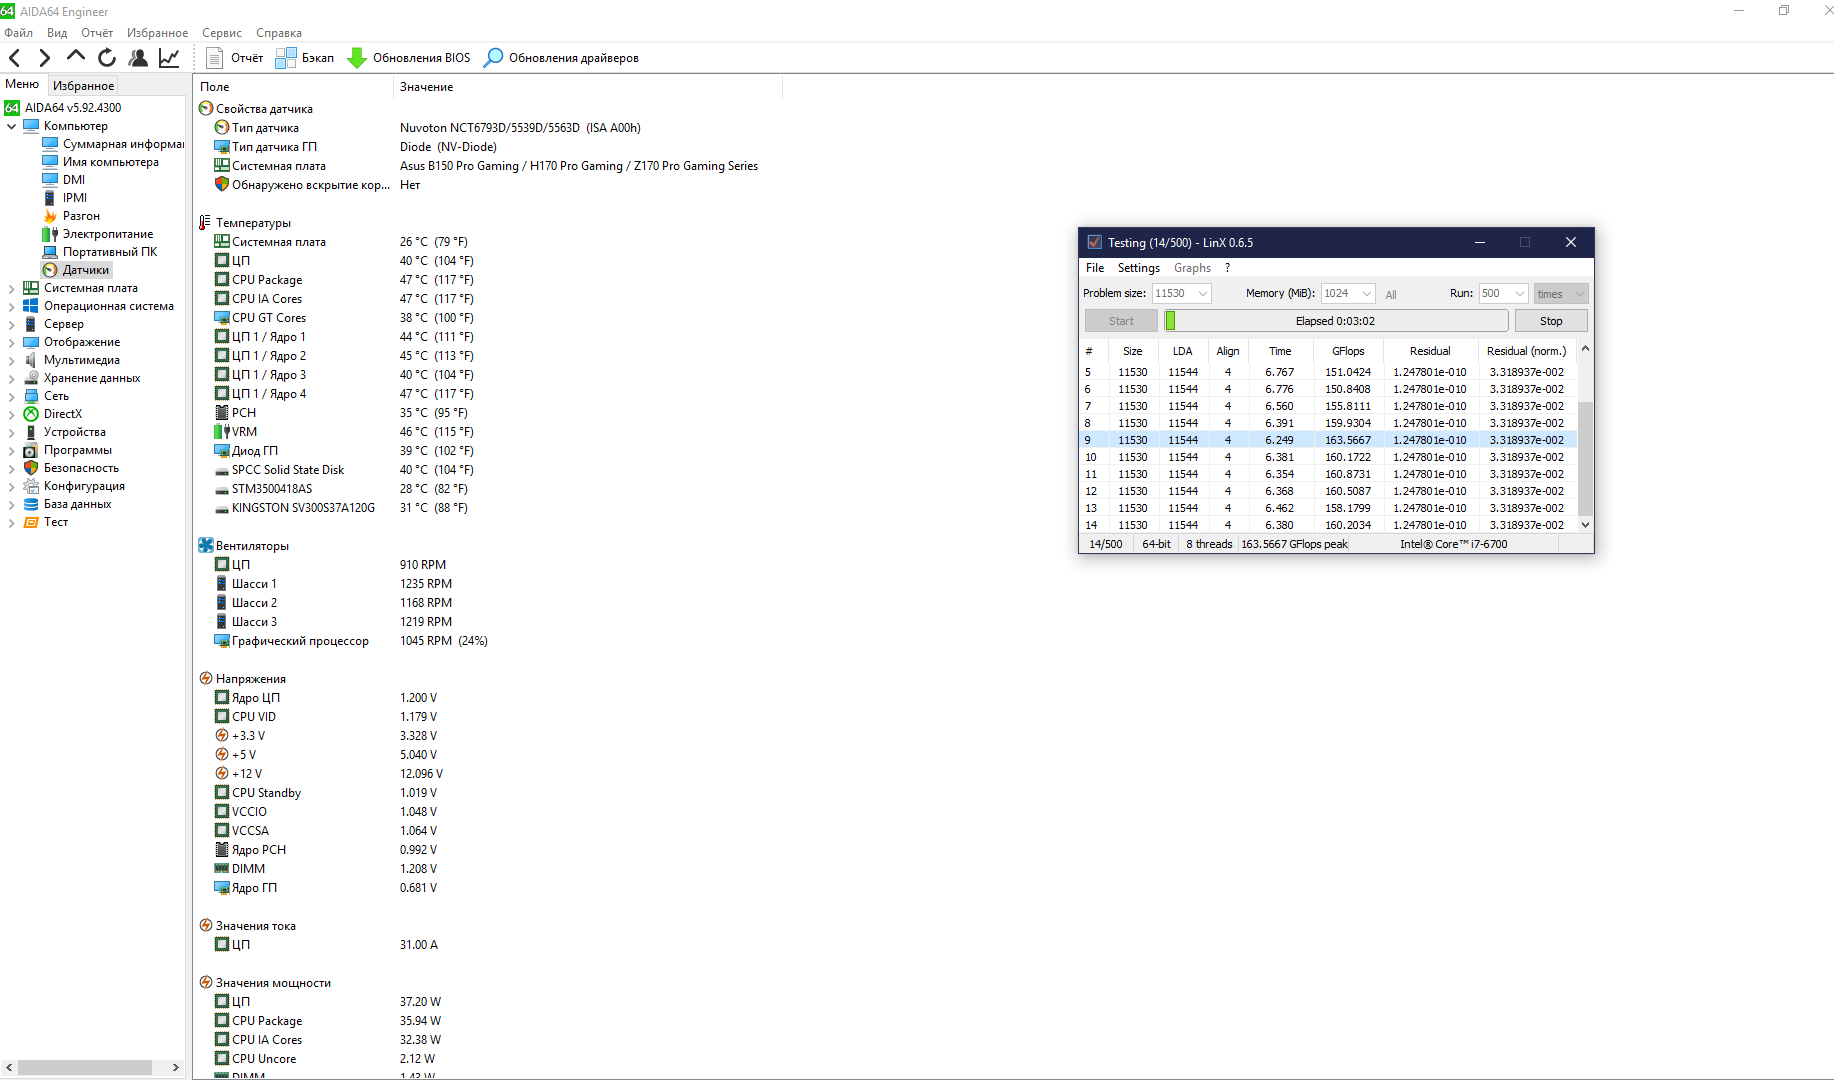Click the Refresh icon in toolbar
Screen dimensions: 1834x1080
coord(107,58)
